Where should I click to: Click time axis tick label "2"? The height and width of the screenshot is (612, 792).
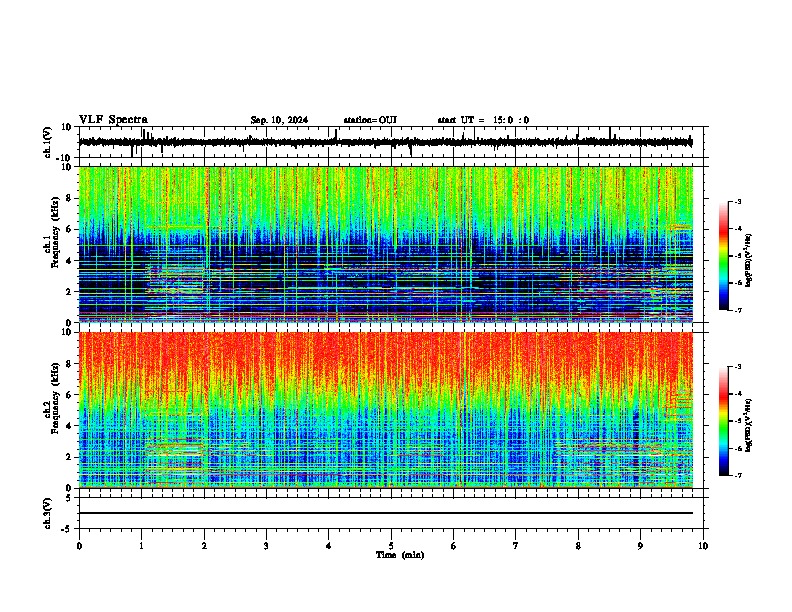(204, 546)
